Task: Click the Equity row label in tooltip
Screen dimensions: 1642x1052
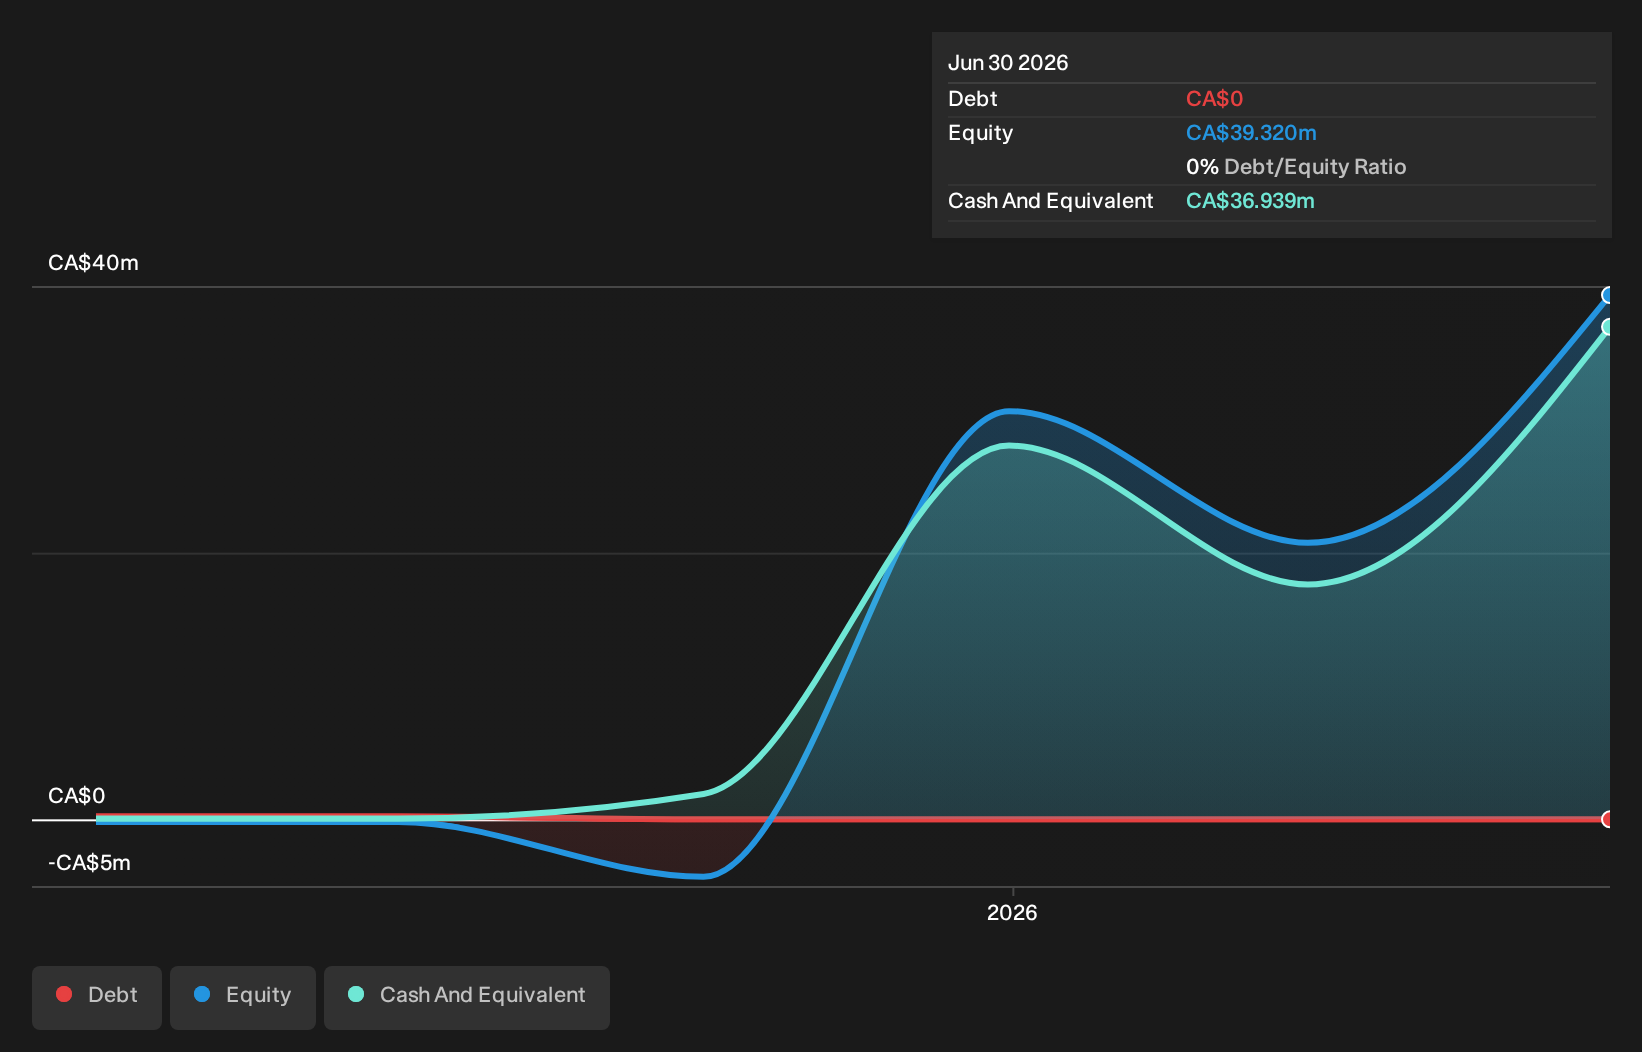Action: pyautogui.click(x=980, y=133)
